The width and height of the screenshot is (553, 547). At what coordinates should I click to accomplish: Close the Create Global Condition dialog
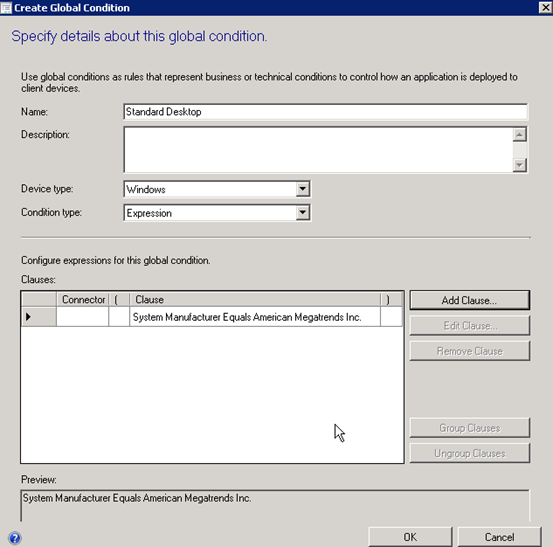click(545, 7)
